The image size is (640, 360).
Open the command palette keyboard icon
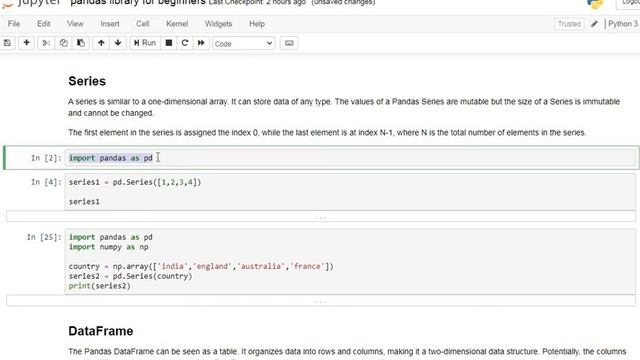pos(289,43)
